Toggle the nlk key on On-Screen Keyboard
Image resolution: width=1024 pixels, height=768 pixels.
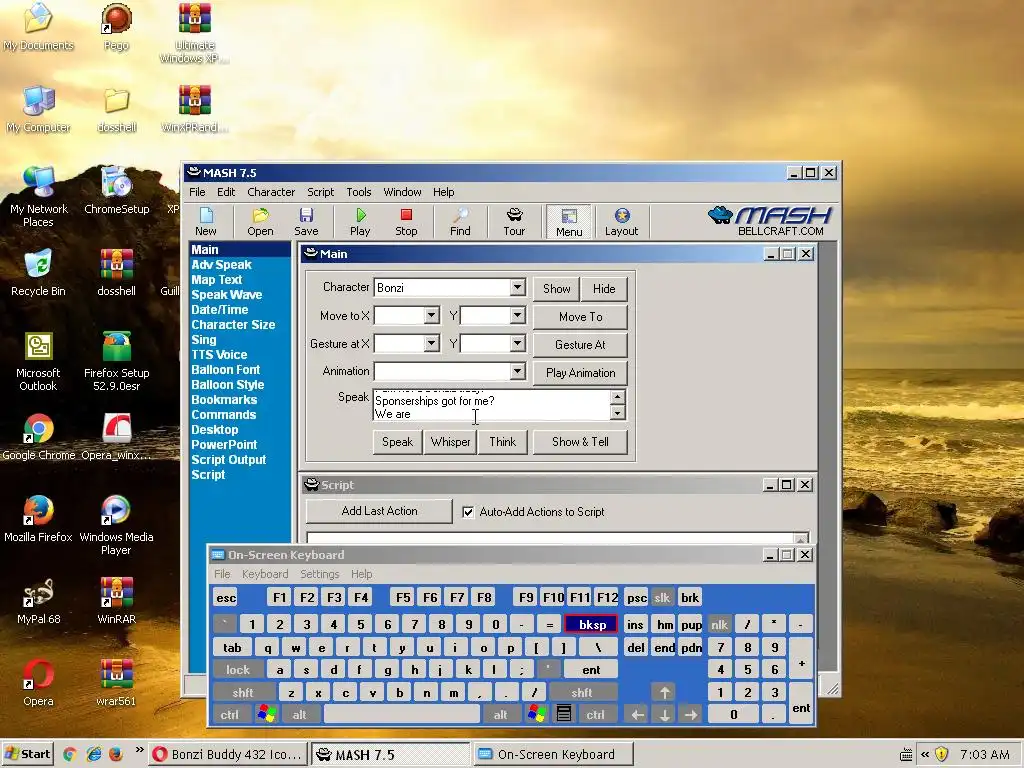point(719,624)
